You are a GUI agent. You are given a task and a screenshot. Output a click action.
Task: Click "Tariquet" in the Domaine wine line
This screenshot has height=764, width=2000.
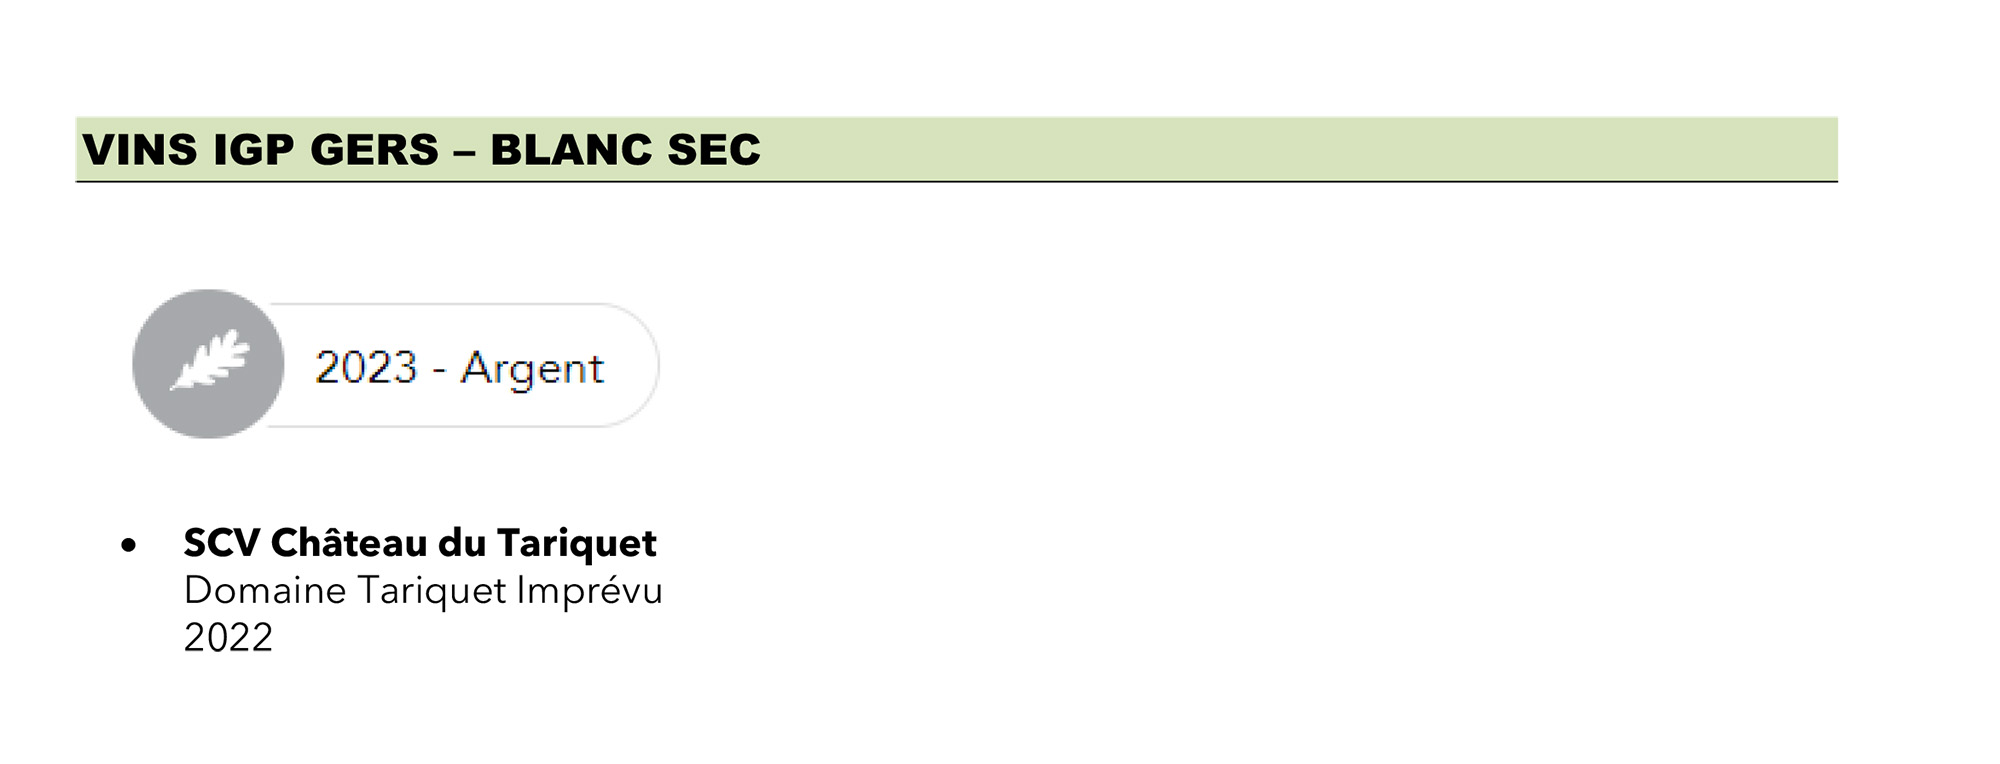[x=432, y=591]
